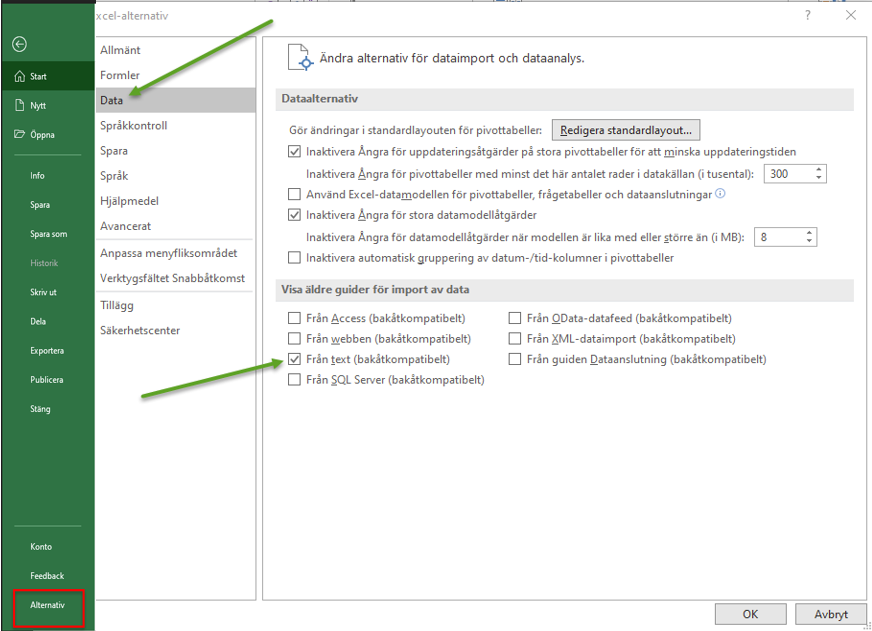Decrease the data model MB size spinner
The height and width of the screenshot is (631, 872).
coord(809,242)
